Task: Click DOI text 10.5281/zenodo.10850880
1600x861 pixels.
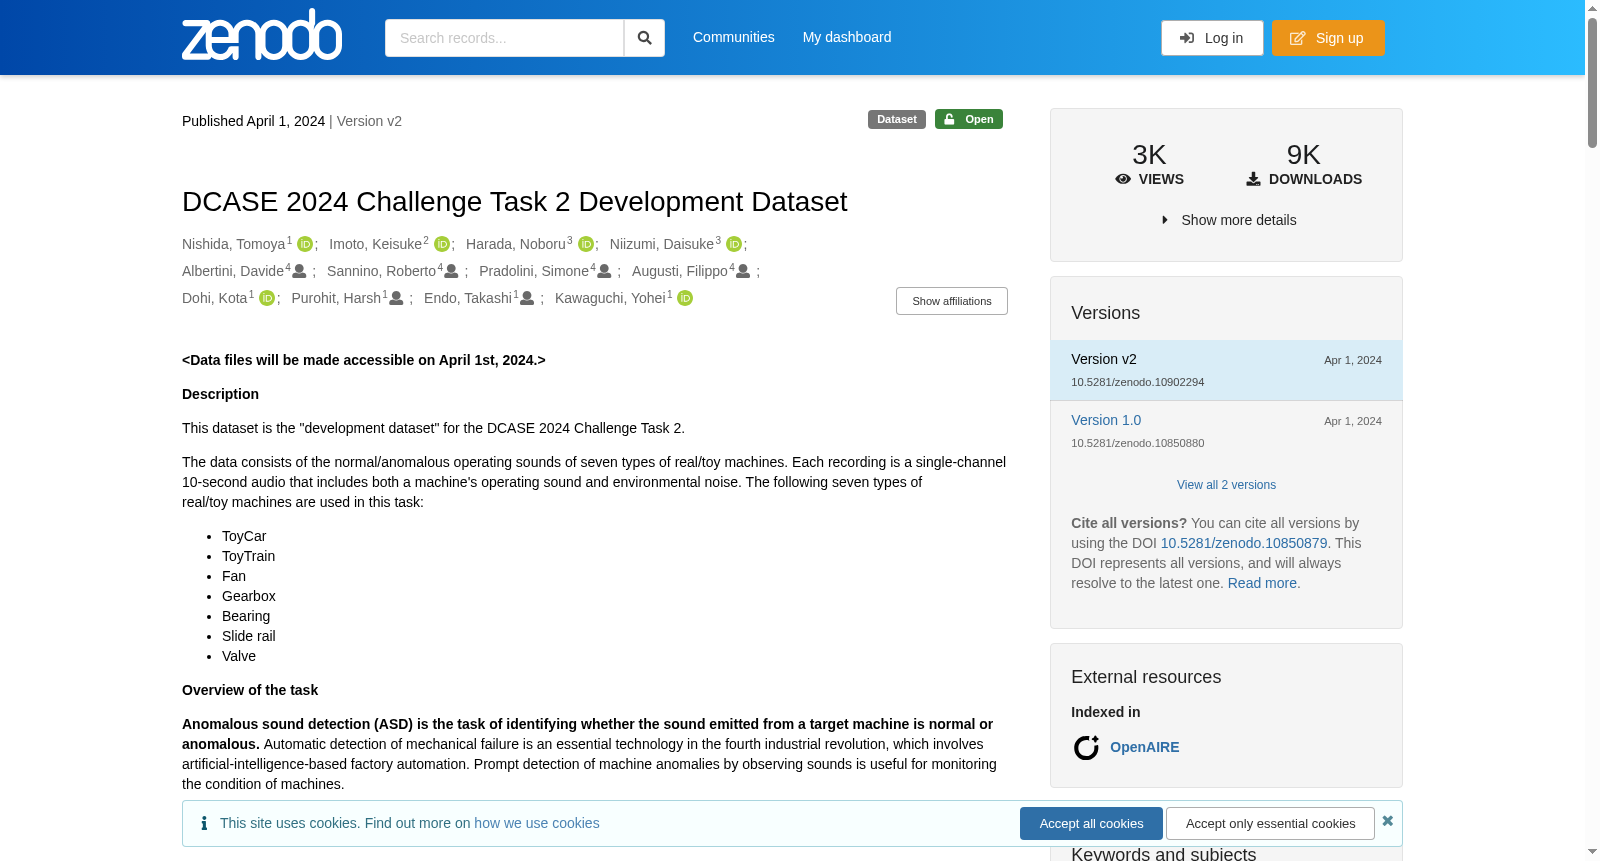Action: pyautogui.click(x=1138, y=443)
